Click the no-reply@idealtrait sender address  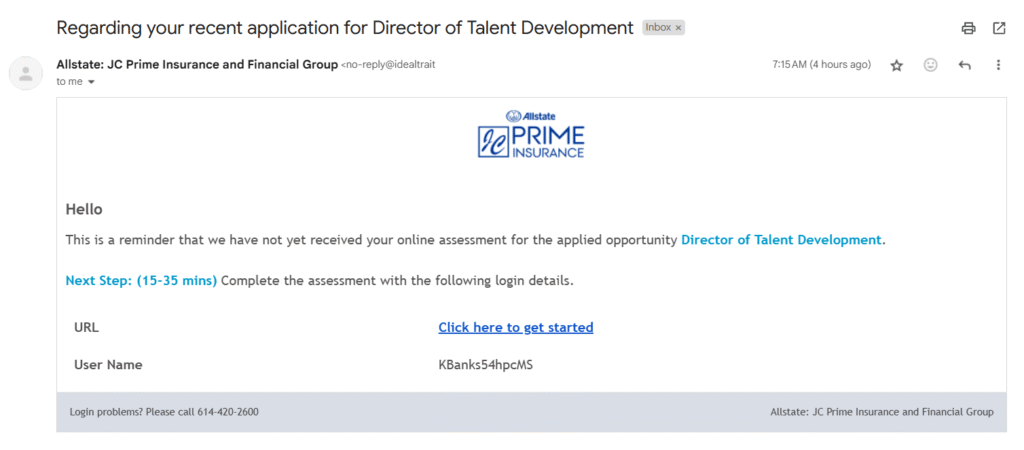click(x=389, y=65)
